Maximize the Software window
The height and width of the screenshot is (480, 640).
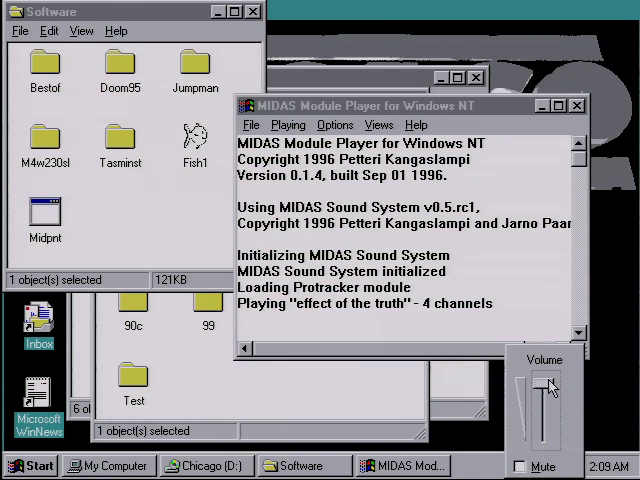point(235,11)
